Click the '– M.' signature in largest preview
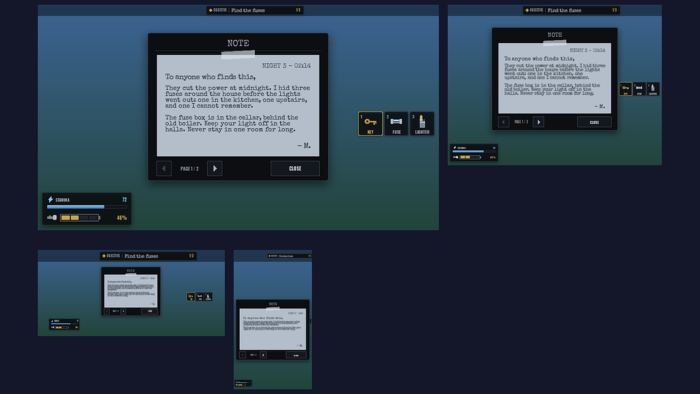700x394 pixels. click(304, 145)
